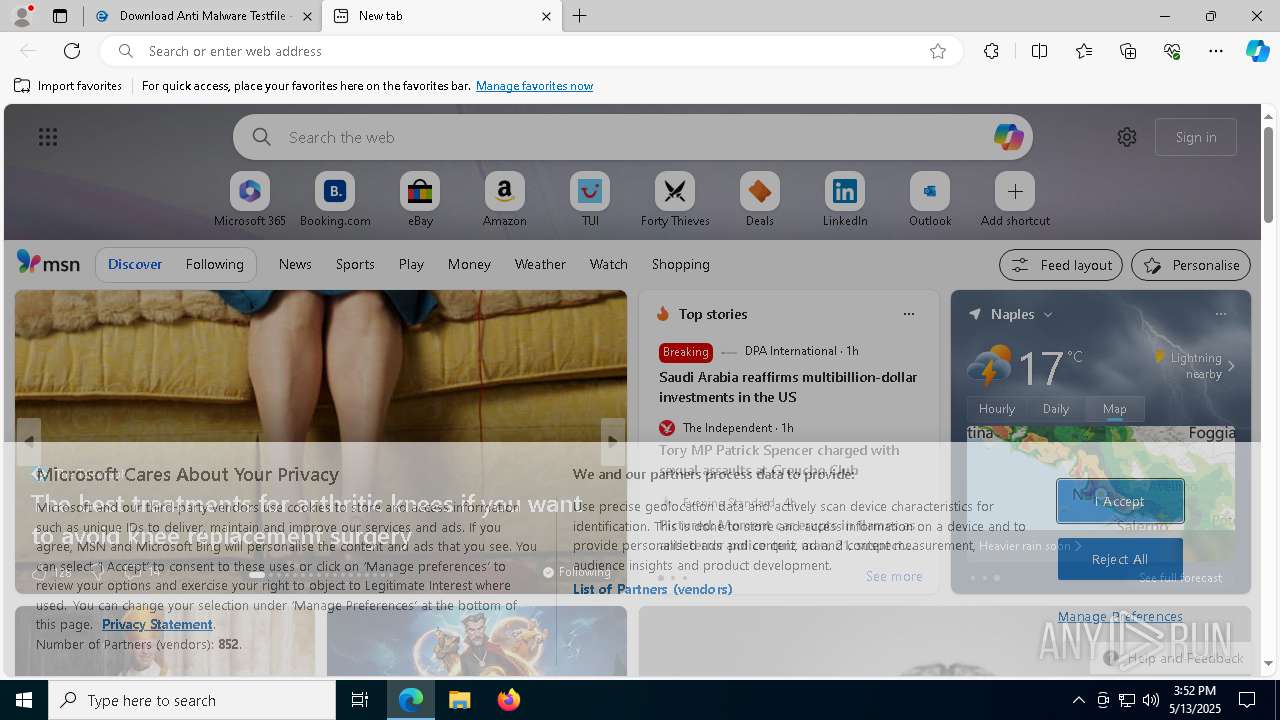The width and height of the screenshot is (1280, 720).
Task: Open a new tab with plus button
Action: click(x=580, y=16)
